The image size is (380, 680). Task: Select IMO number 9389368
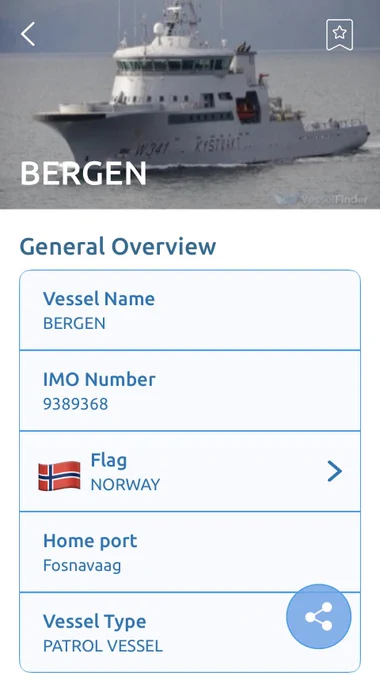pos(75,404)
